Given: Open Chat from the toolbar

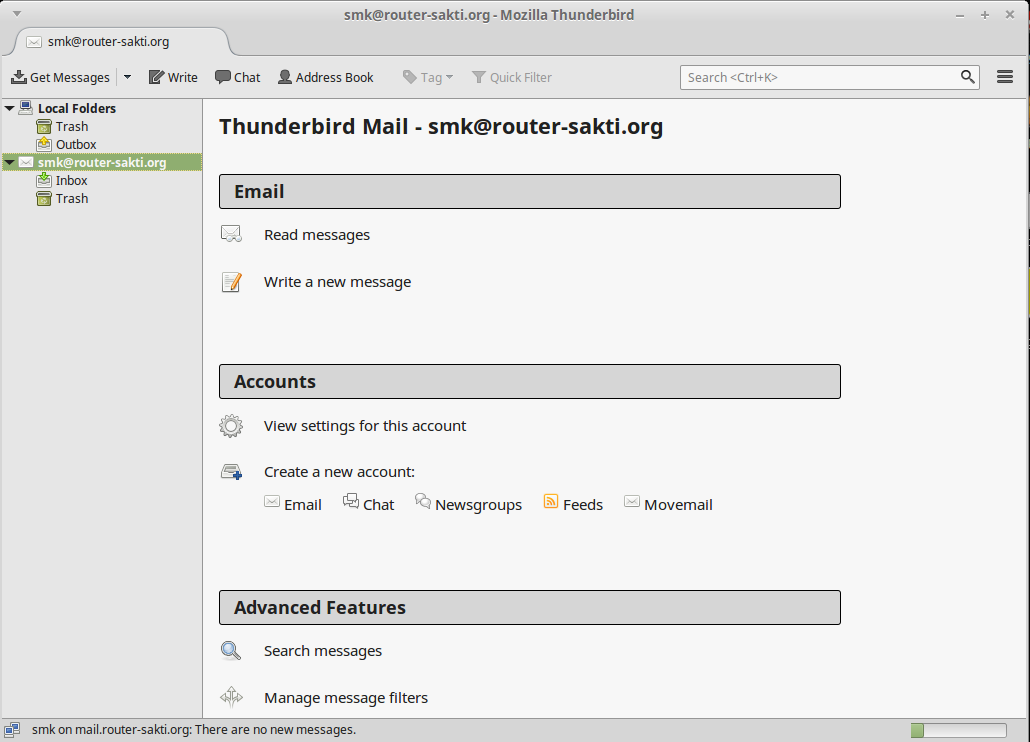Looking at the screenshot, I should (x=221, y=77).
